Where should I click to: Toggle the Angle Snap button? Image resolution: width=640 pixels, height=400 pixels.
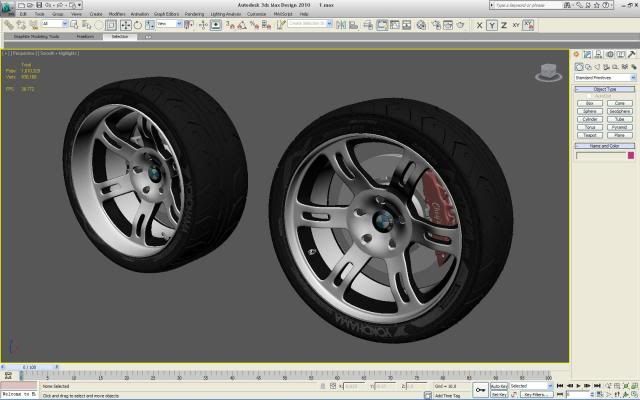pyautogui.click(x=242, y=25)
